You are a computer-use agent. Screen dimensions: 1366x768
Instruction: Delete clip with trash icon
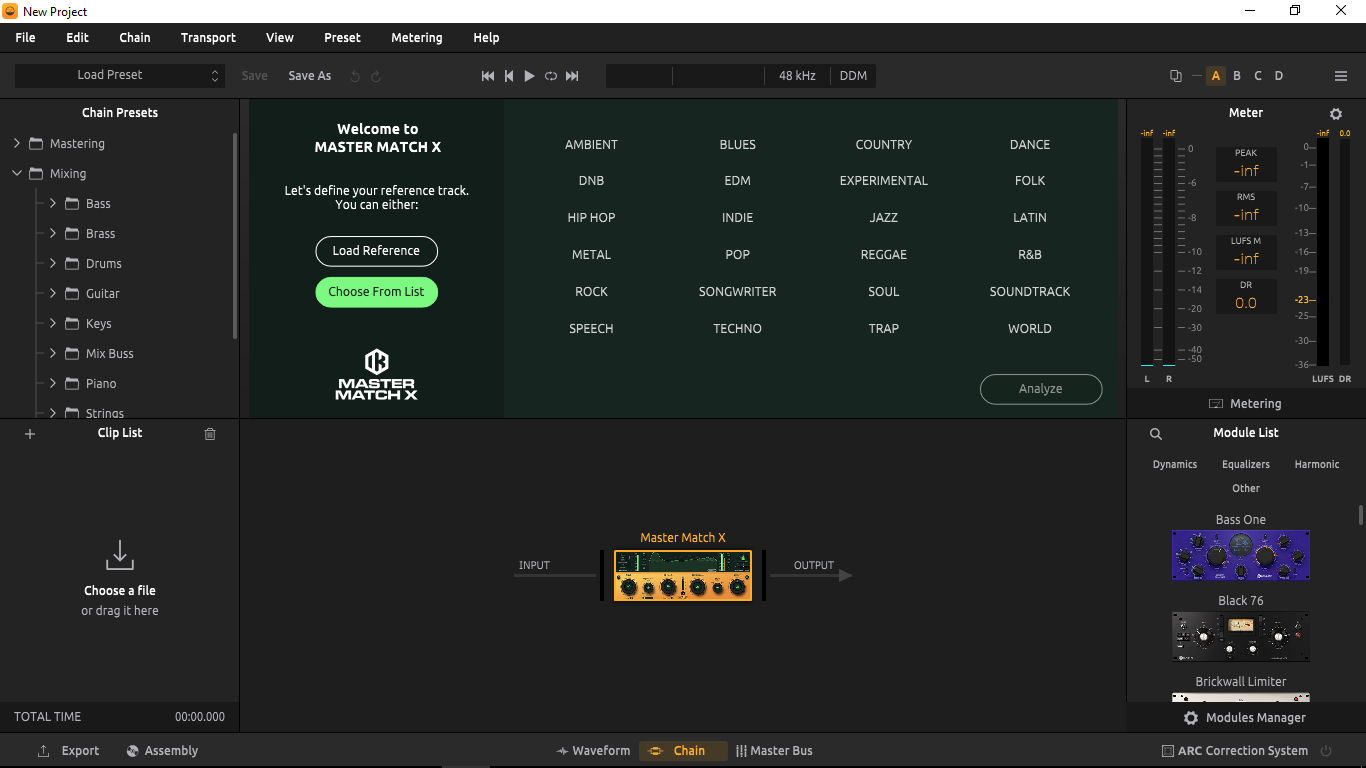210,434
